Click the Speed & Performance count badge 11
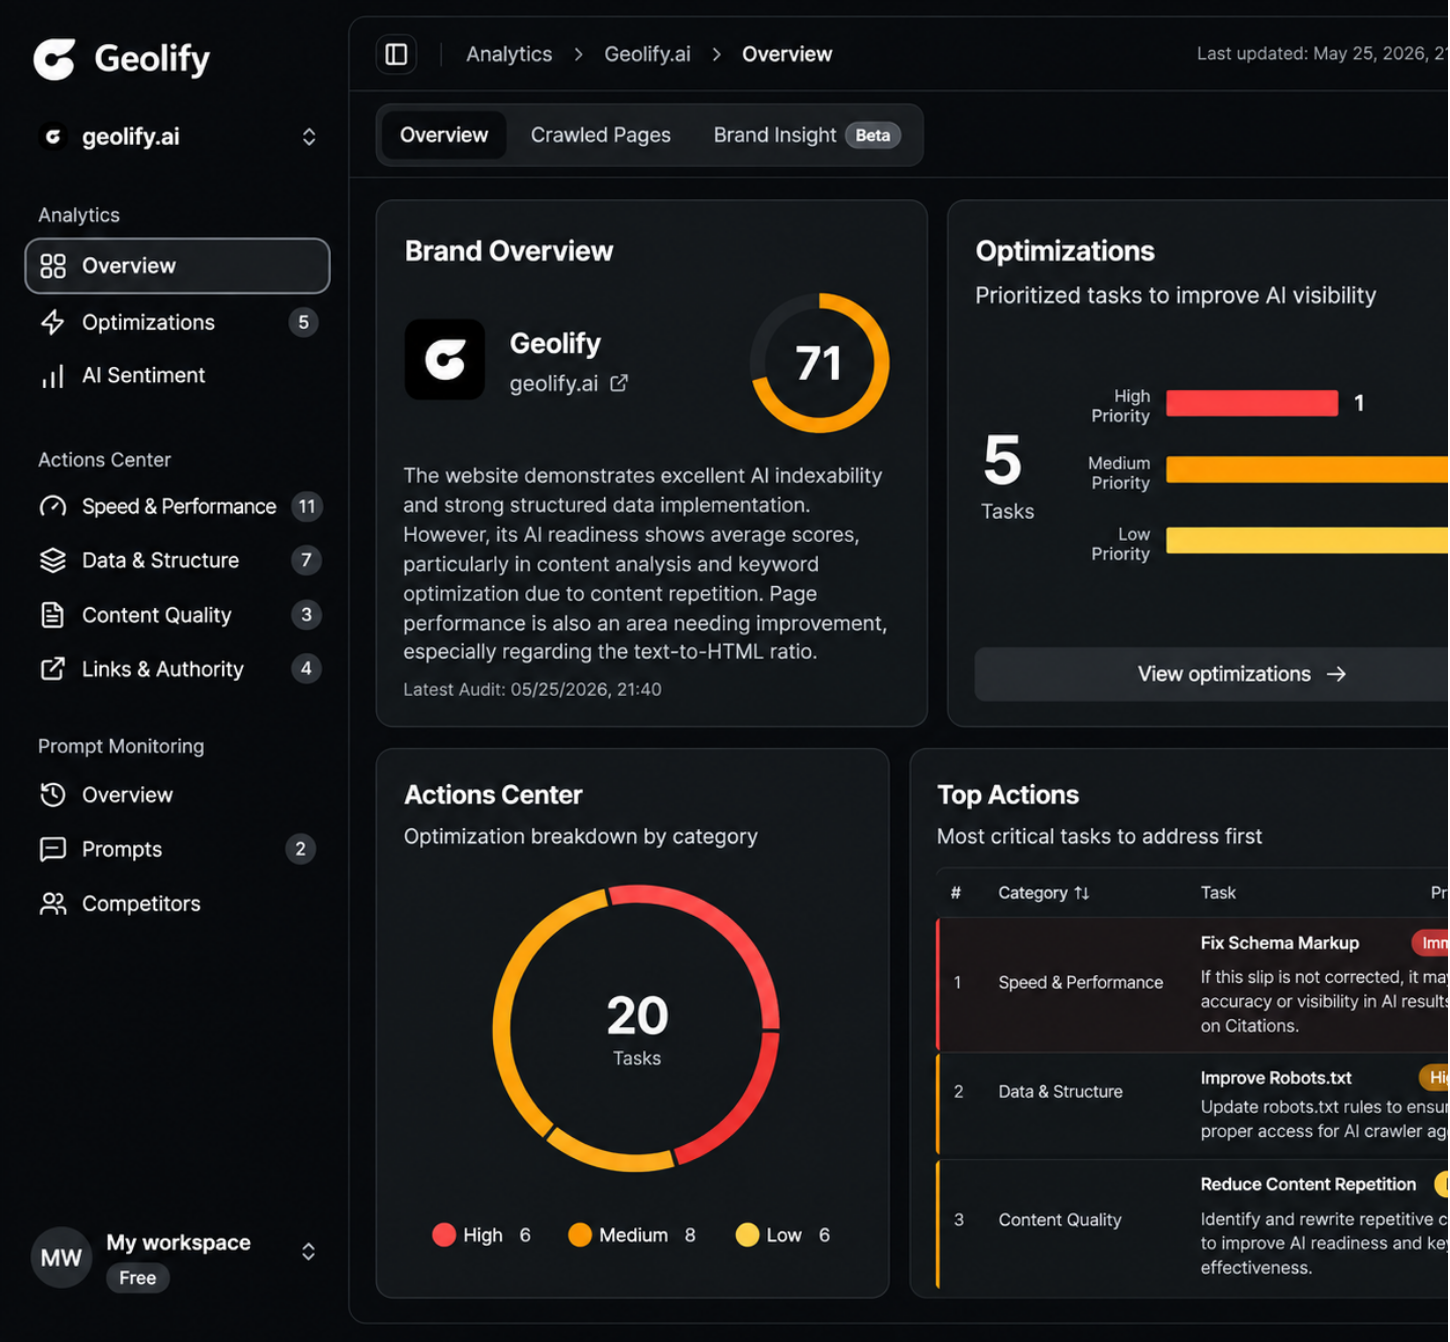This screenshot has height=1342, width=1450. pos(307,507)
